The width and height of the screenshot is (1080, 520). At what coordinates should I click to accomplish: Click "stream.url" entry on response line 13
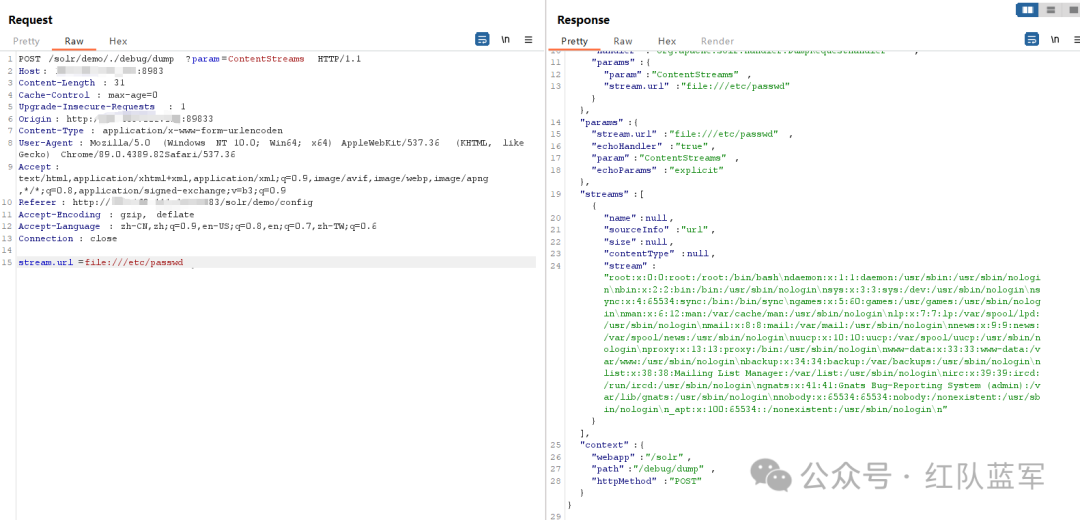point(696,86)
